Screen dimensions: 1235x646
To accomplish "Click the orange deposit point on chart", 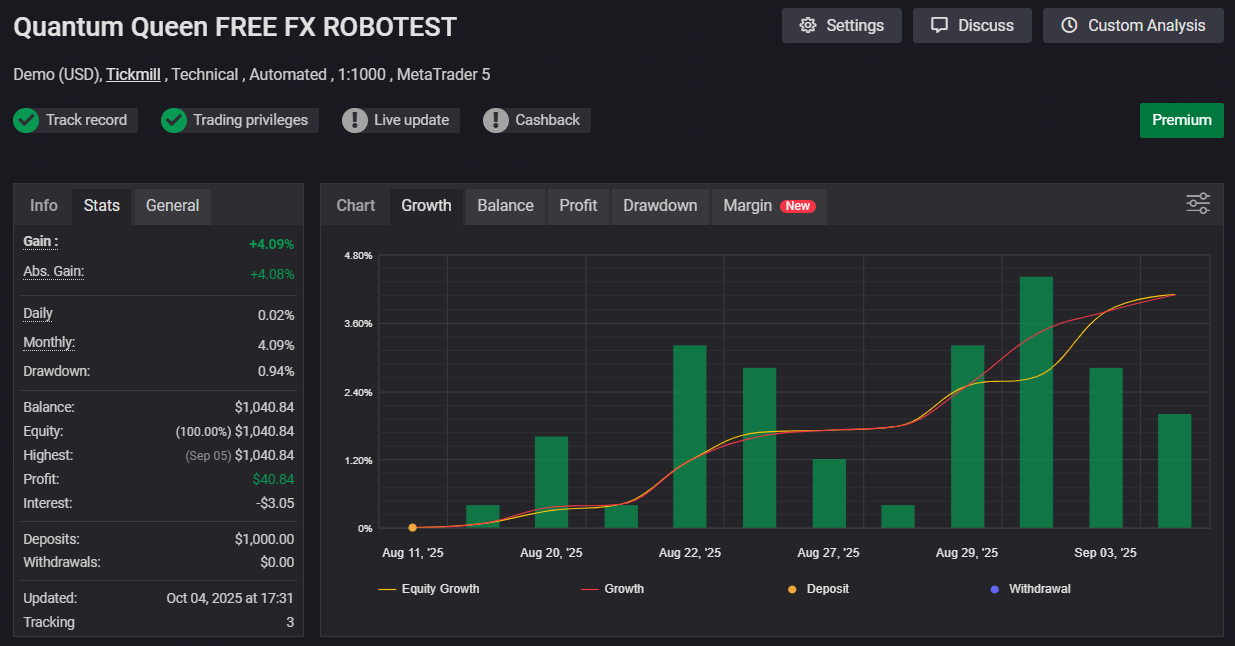I will click(412, 527).
